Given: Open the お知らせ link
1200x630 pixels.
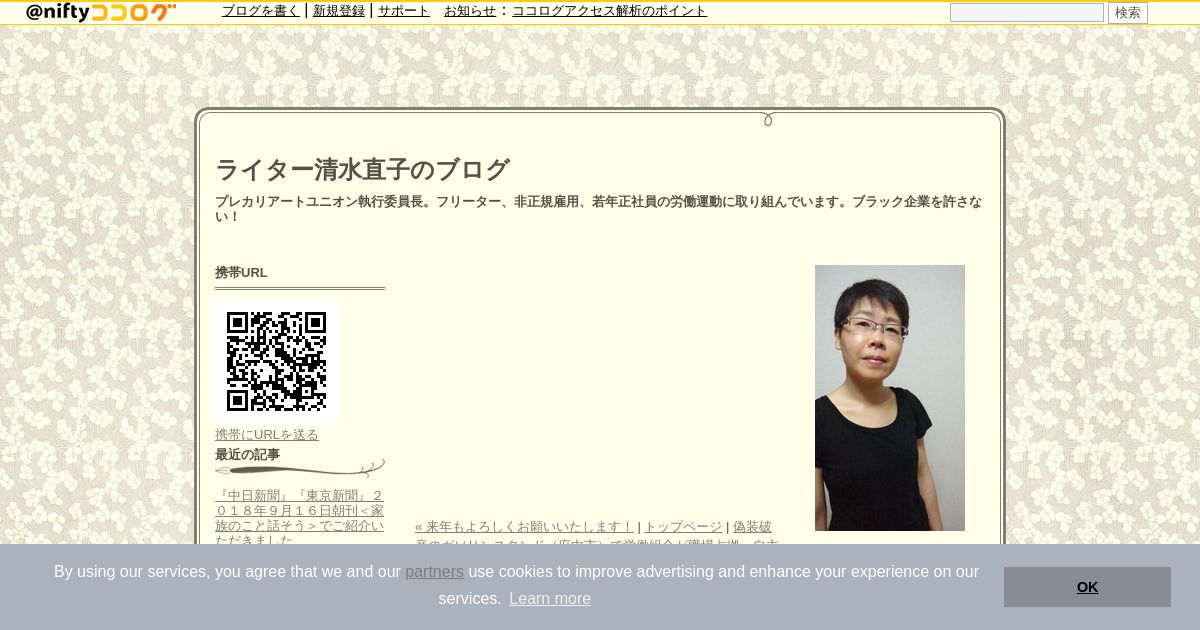Looking at the screenshot, I should [x=470, y=11].
